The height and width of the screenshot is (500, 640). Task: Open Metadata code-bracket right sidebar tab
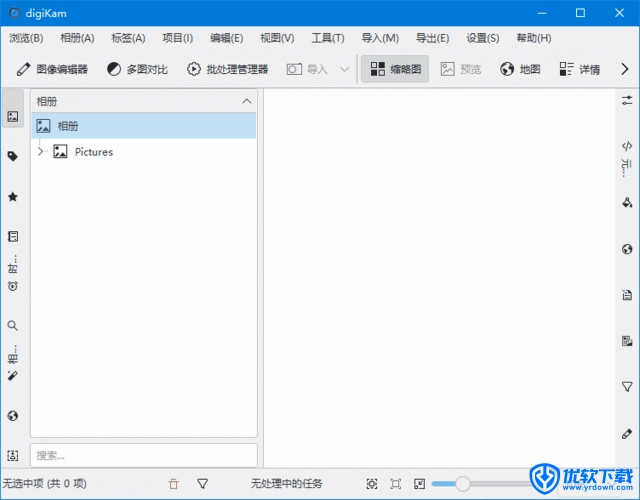(627, 146)
